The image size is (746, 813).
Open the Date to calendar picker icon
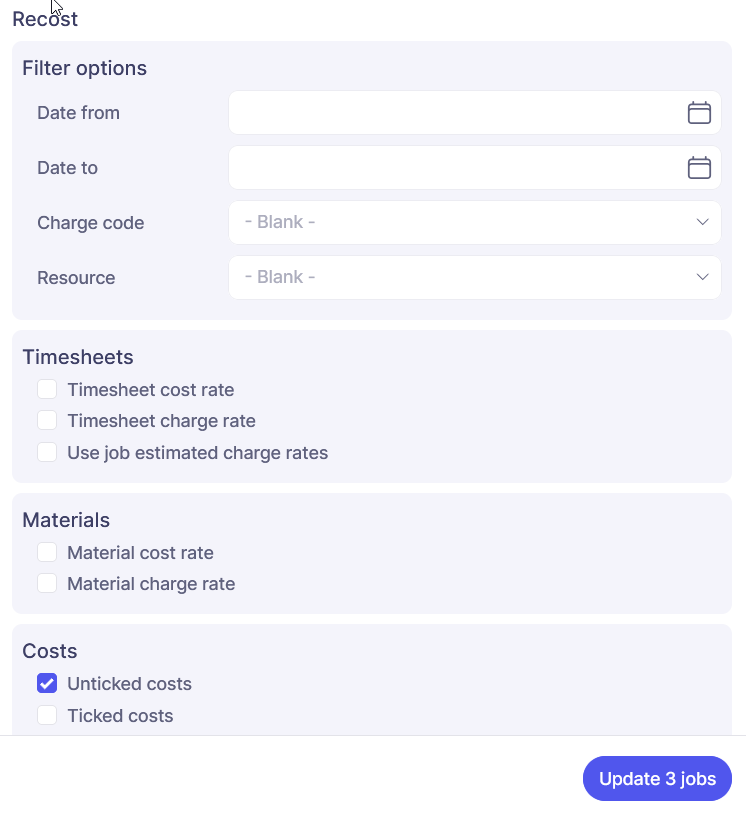click(x=699, y=168)
